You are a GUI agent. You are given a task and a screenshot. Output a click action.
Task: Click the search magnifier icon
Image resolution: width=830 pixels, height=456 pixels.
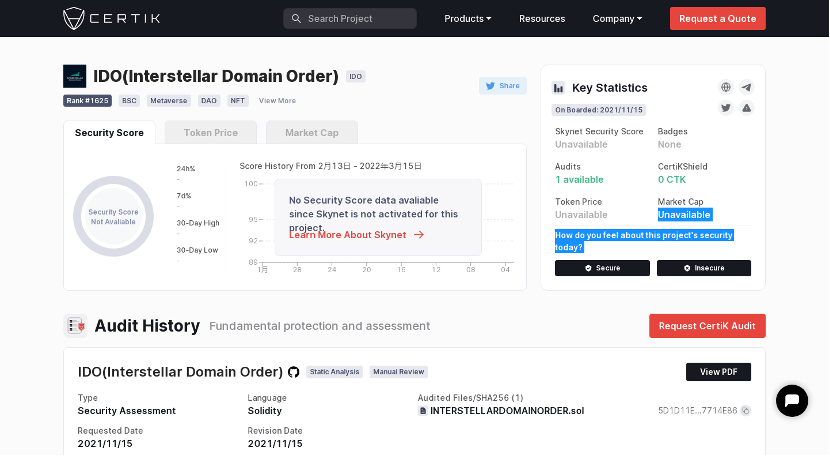click(296, 19)
